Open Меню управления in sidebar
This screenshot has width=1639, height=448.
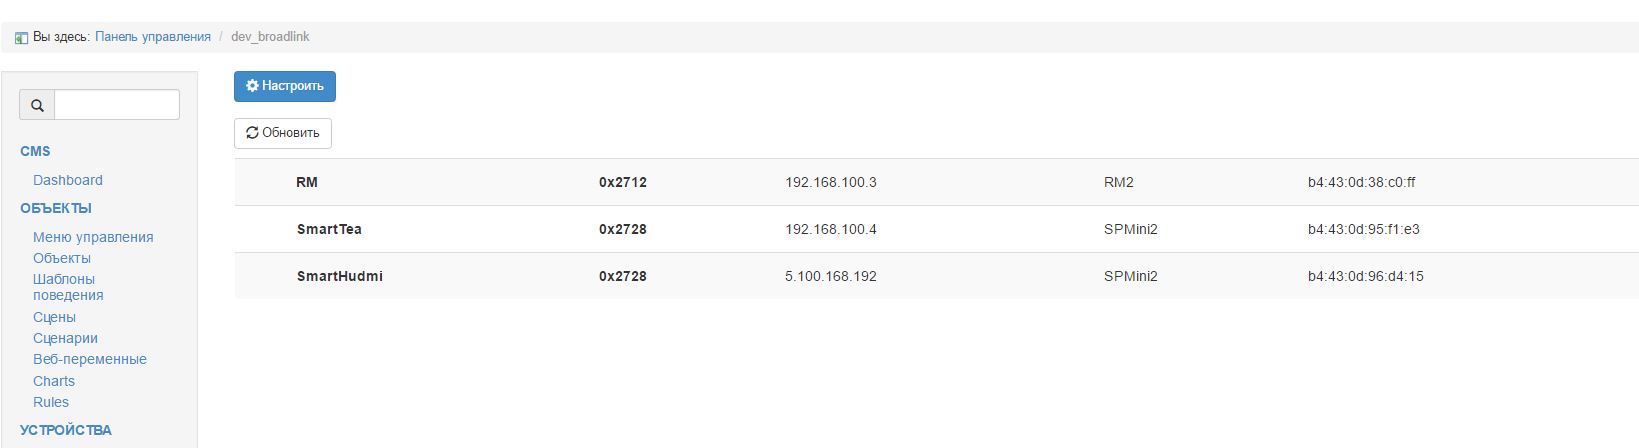tap(93, 237)
